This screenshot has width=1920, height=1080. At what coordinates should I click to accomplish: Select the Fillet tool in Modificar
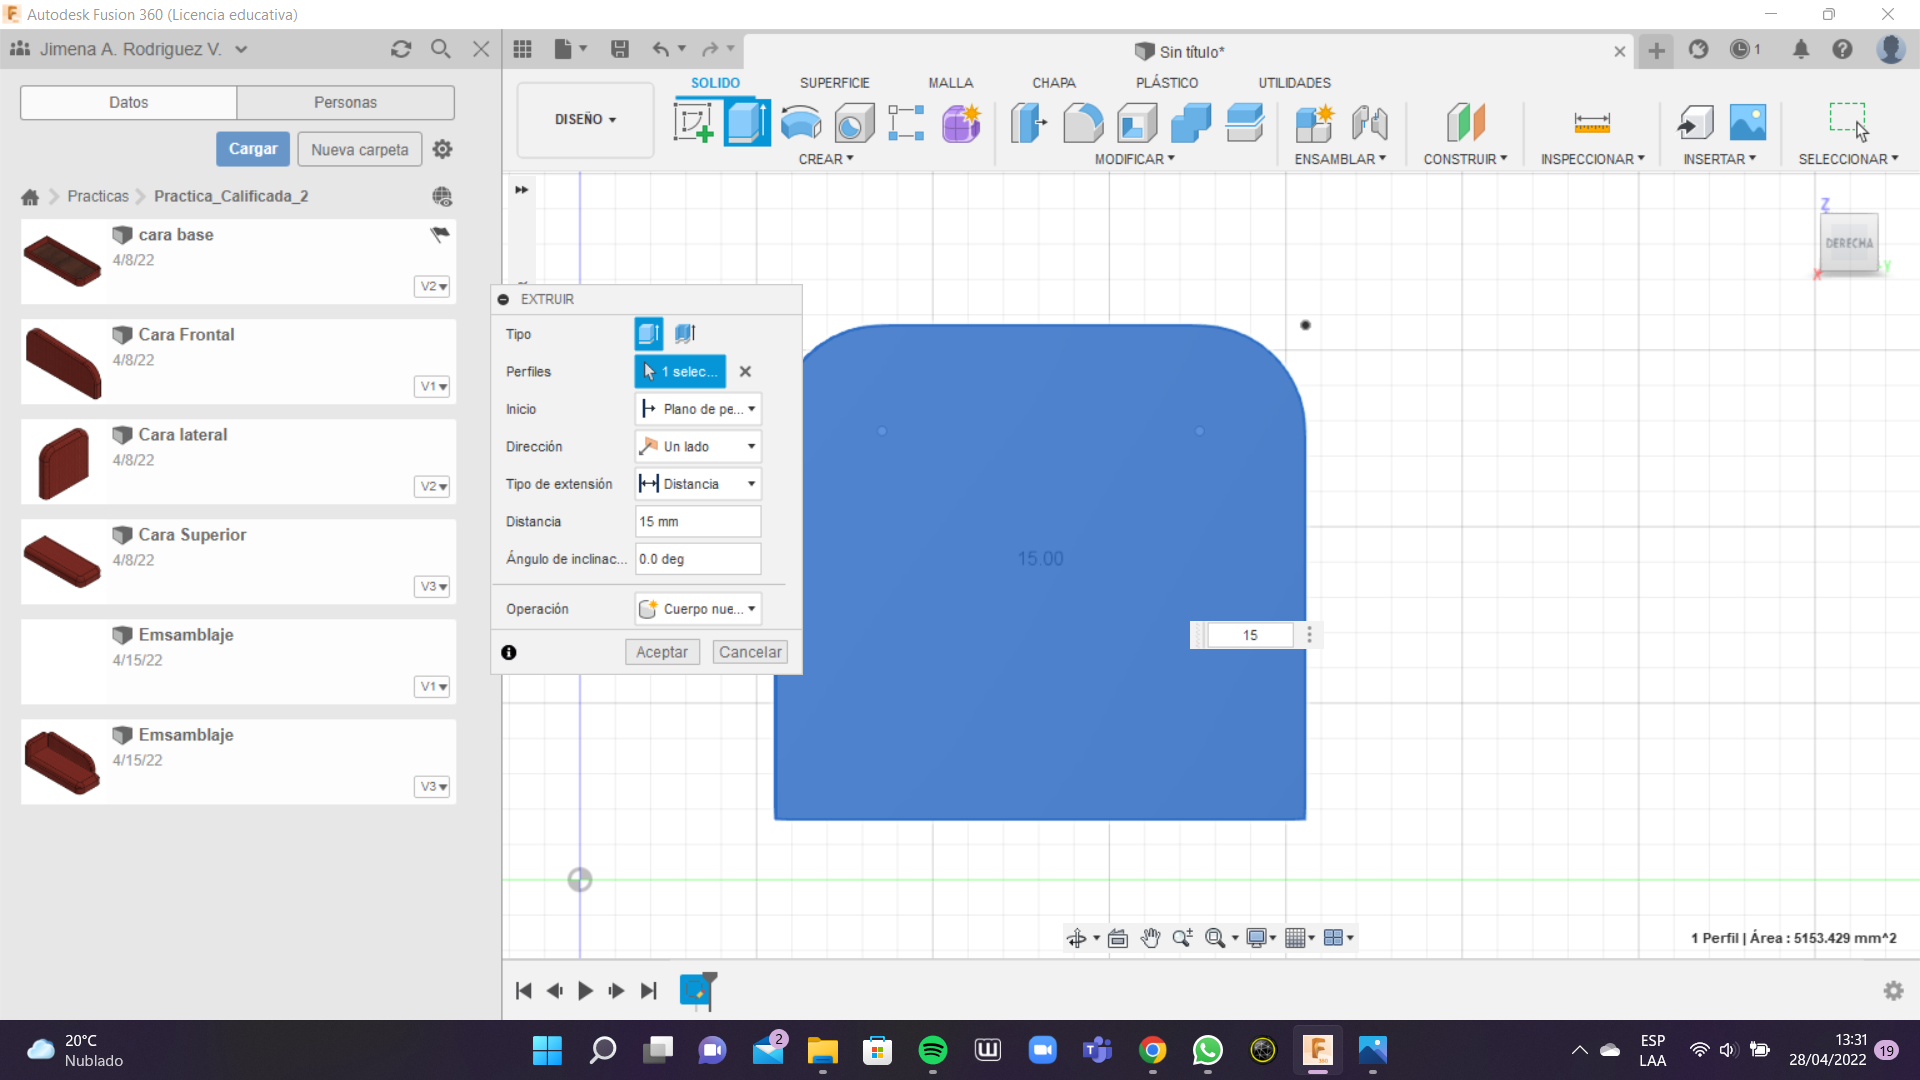point(1083,123)
